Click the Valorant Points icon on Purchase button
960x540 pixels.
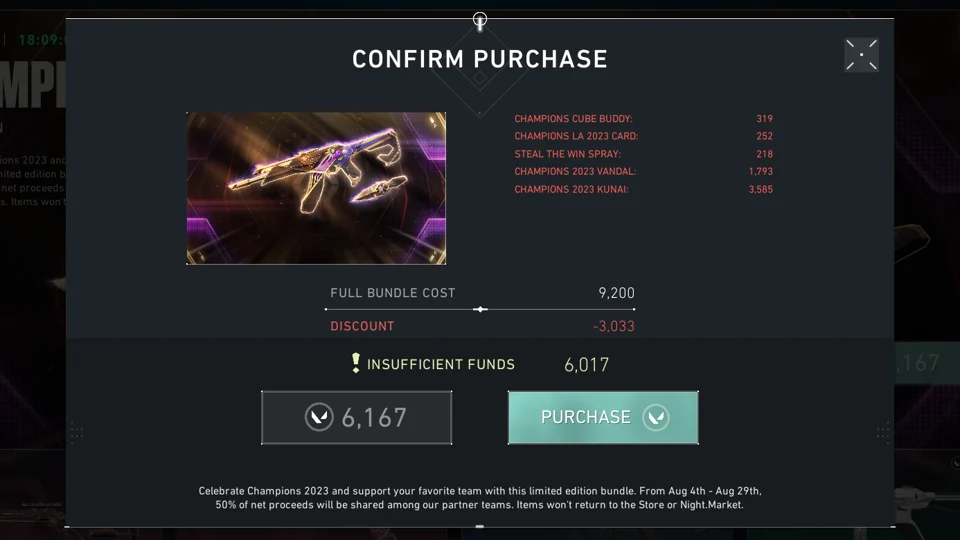pos(656,417)
